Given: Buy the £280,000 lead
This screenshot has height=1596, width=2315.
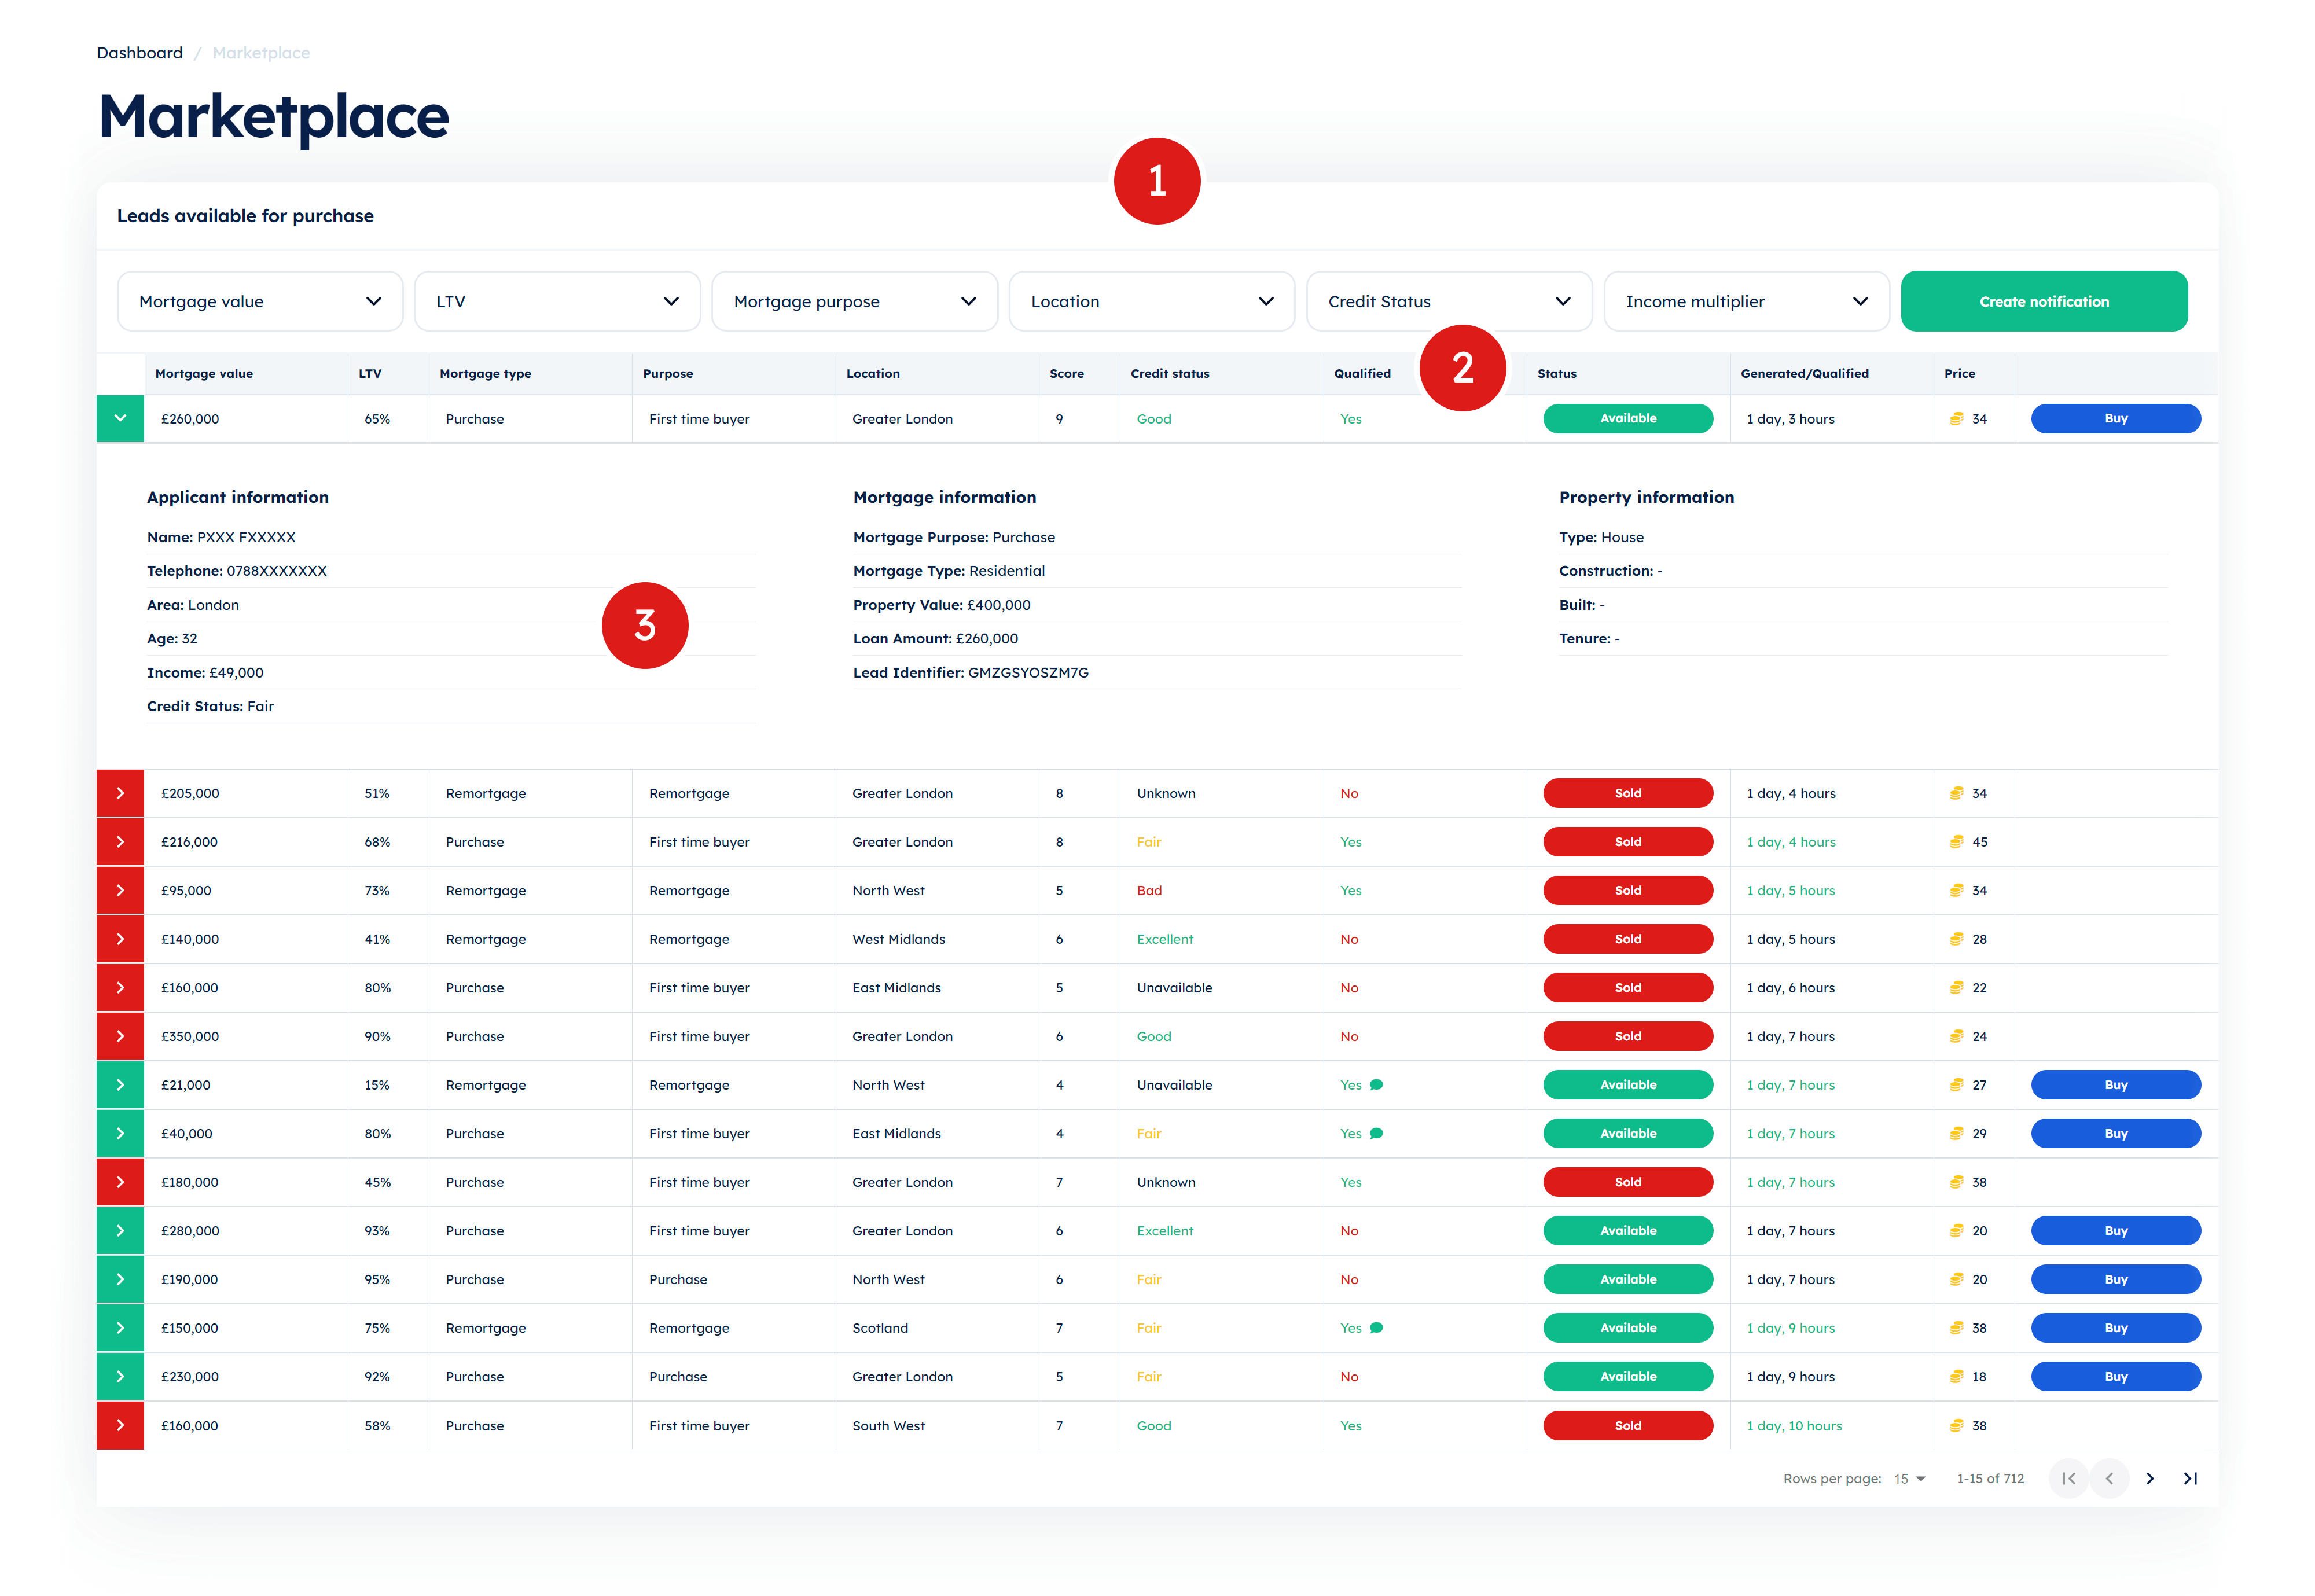Looking at the screenshot, I should tap(2116, 1231).
